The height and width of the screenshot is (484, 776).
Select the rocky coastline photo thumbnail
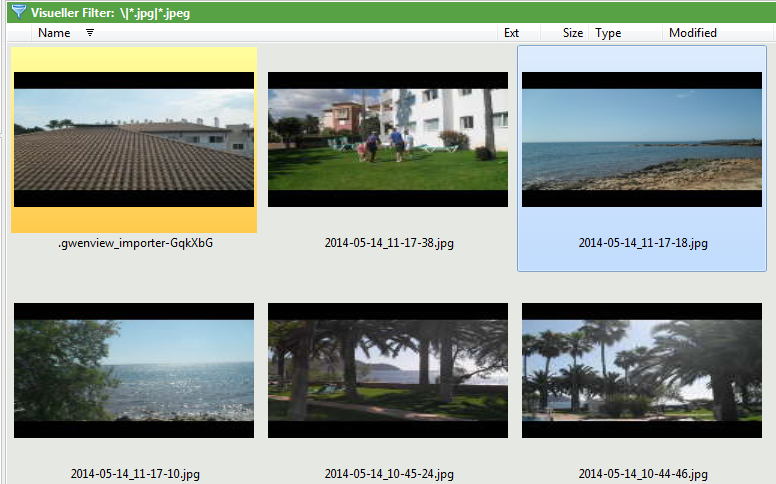point(642,139)
